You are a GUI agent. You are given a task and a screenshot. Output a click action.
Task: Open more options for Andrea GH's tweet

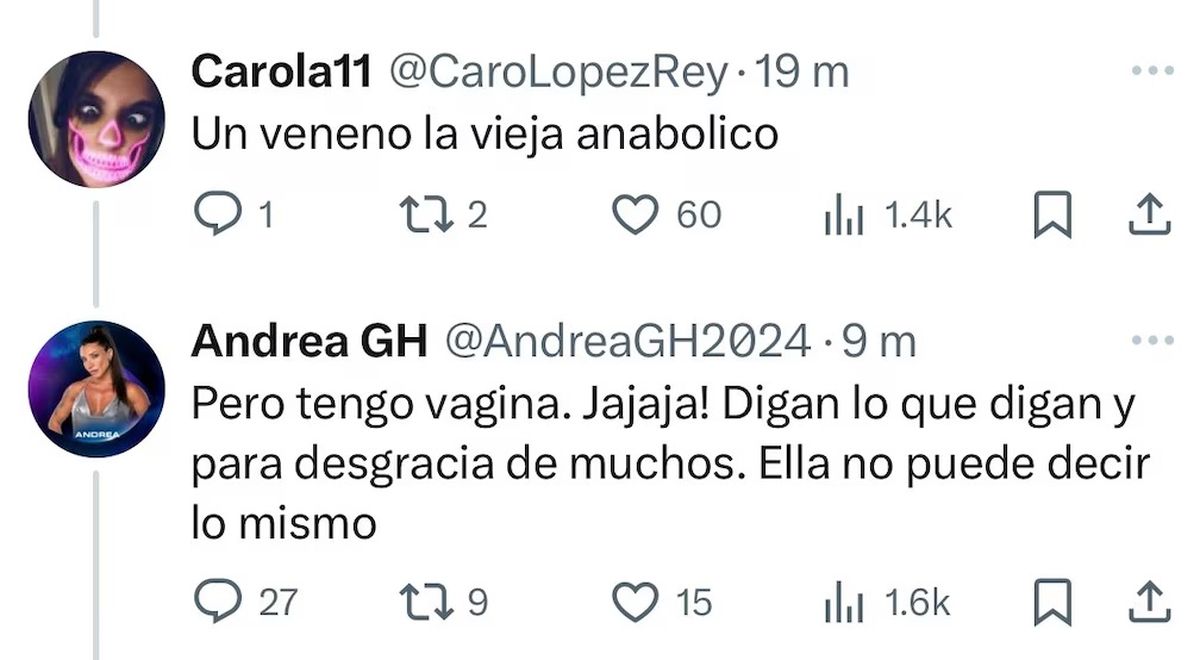(1151, 342)
